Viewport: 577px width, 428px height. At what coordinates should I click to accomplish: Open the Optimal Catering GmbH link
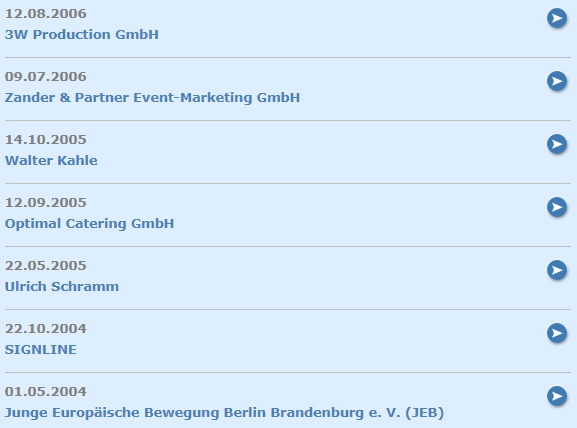coord(89,223)
